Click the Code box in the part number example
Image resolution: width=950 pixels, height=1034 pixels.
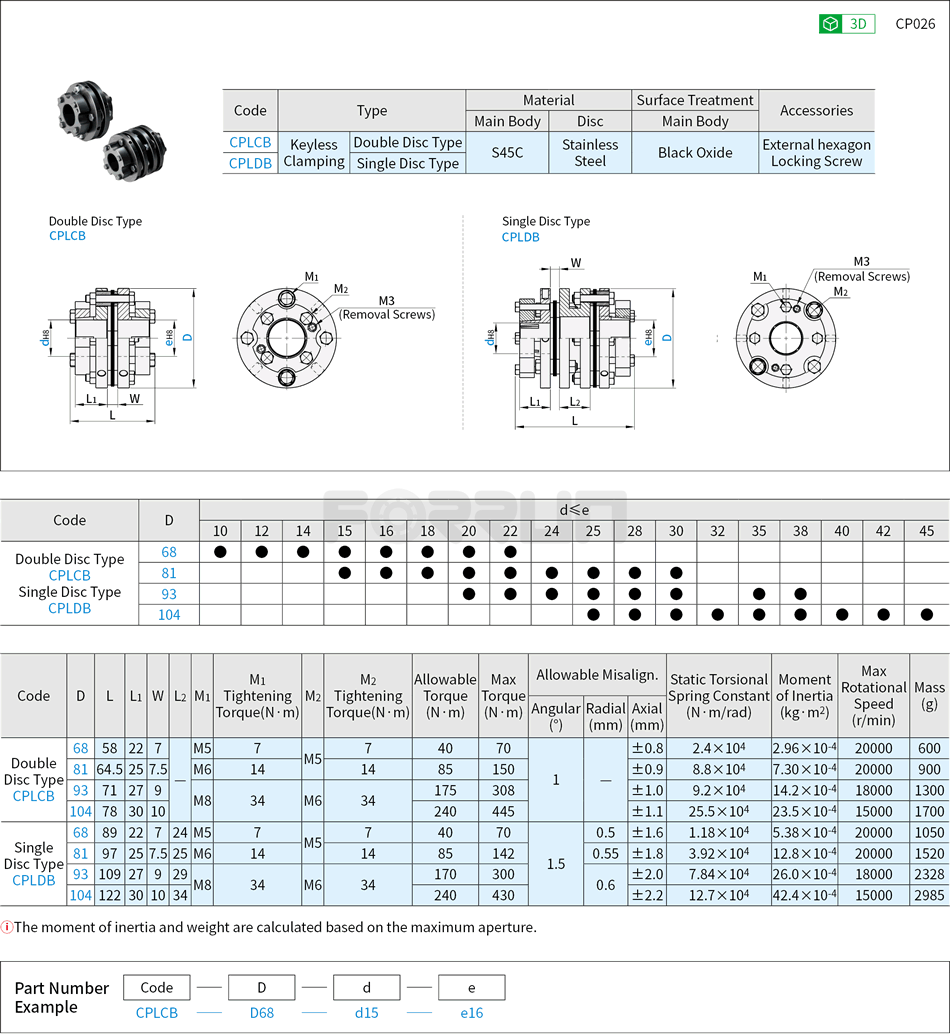[157, 988]
